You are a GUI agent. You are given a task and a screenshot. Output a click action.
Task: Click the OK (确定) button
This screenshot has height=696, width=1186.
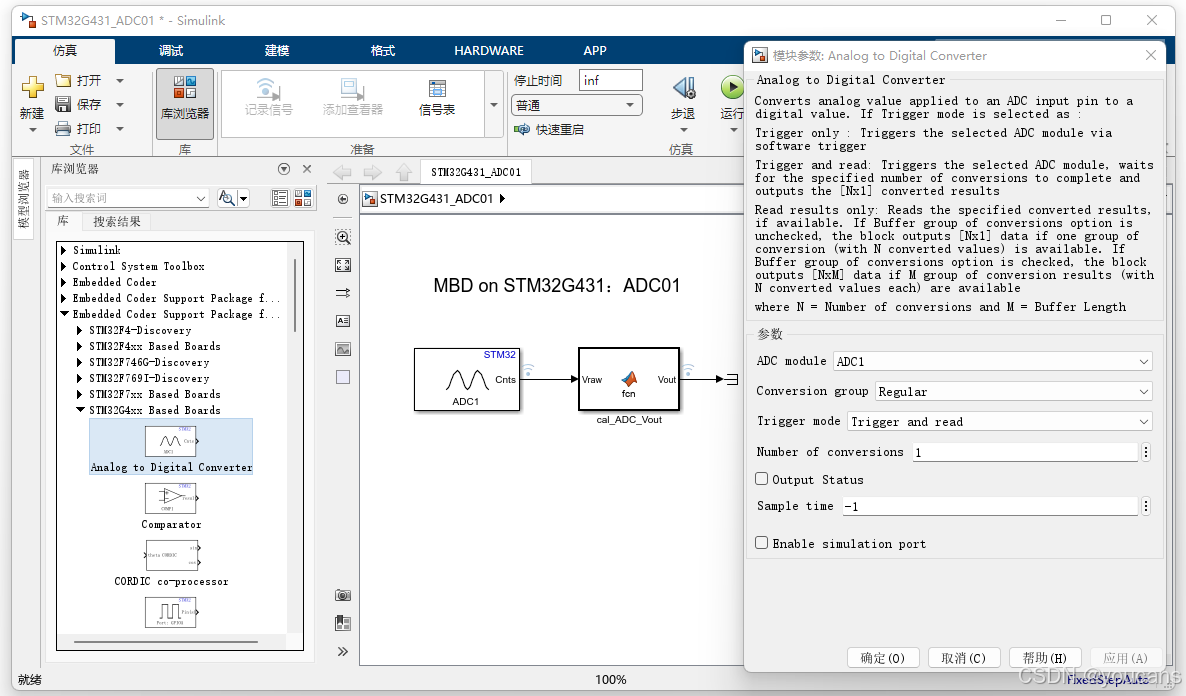(x=883, y=658)
